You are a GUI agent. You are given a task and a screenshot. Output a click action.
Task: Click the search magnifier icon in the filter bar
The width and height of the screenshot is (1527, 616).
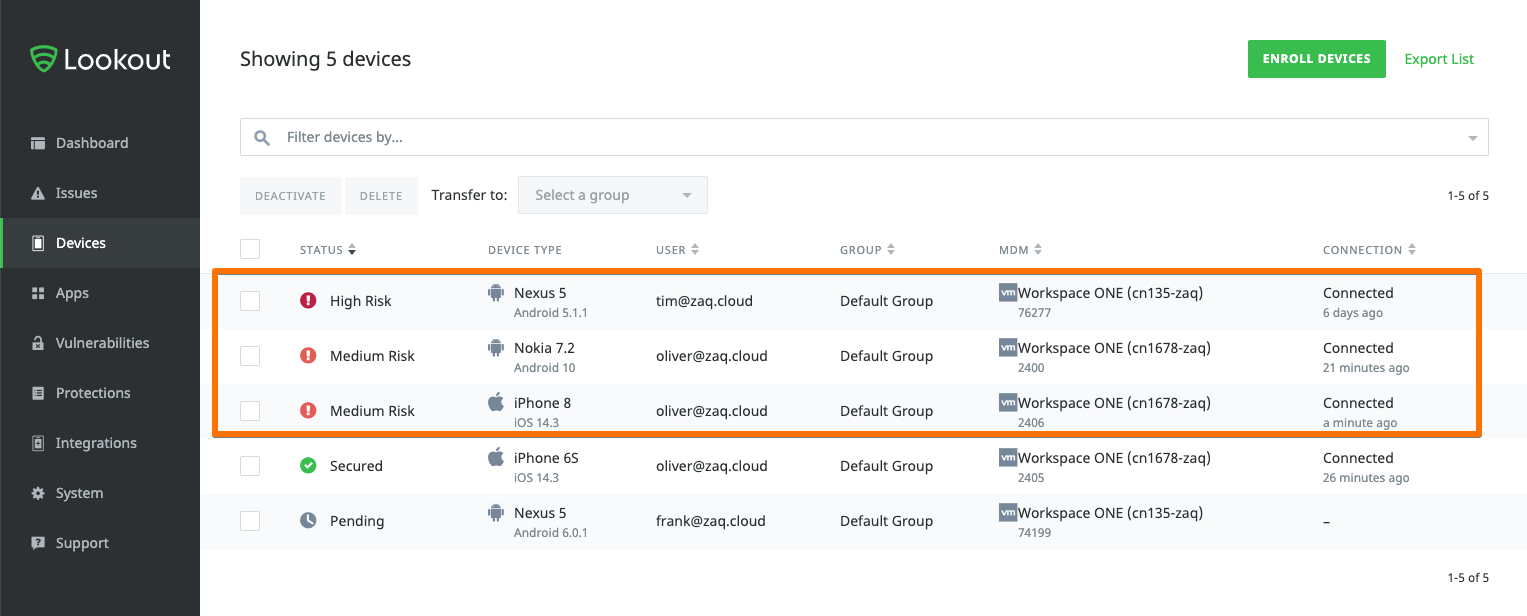(262, 137)
